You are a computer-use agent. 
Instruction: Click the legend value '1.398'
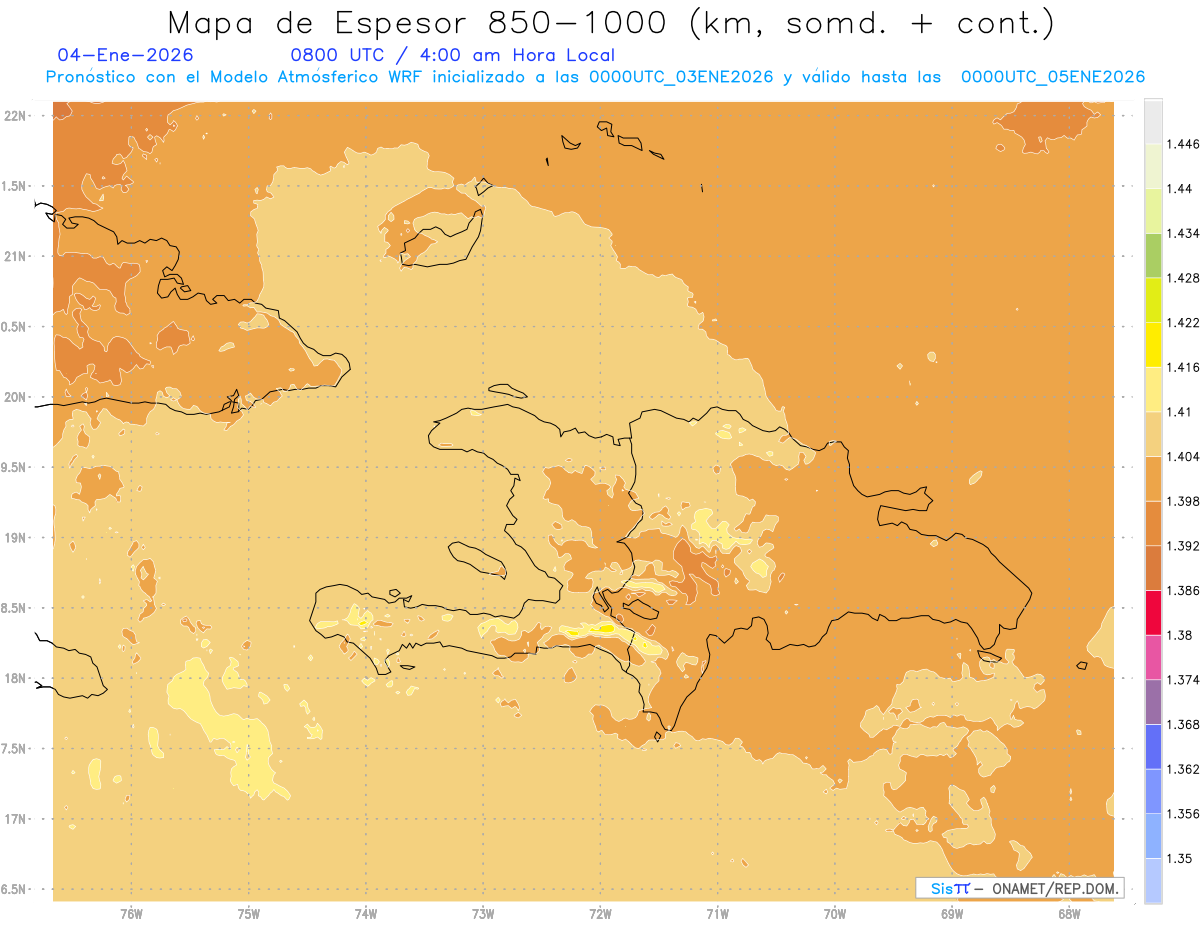coord(1182,501)
